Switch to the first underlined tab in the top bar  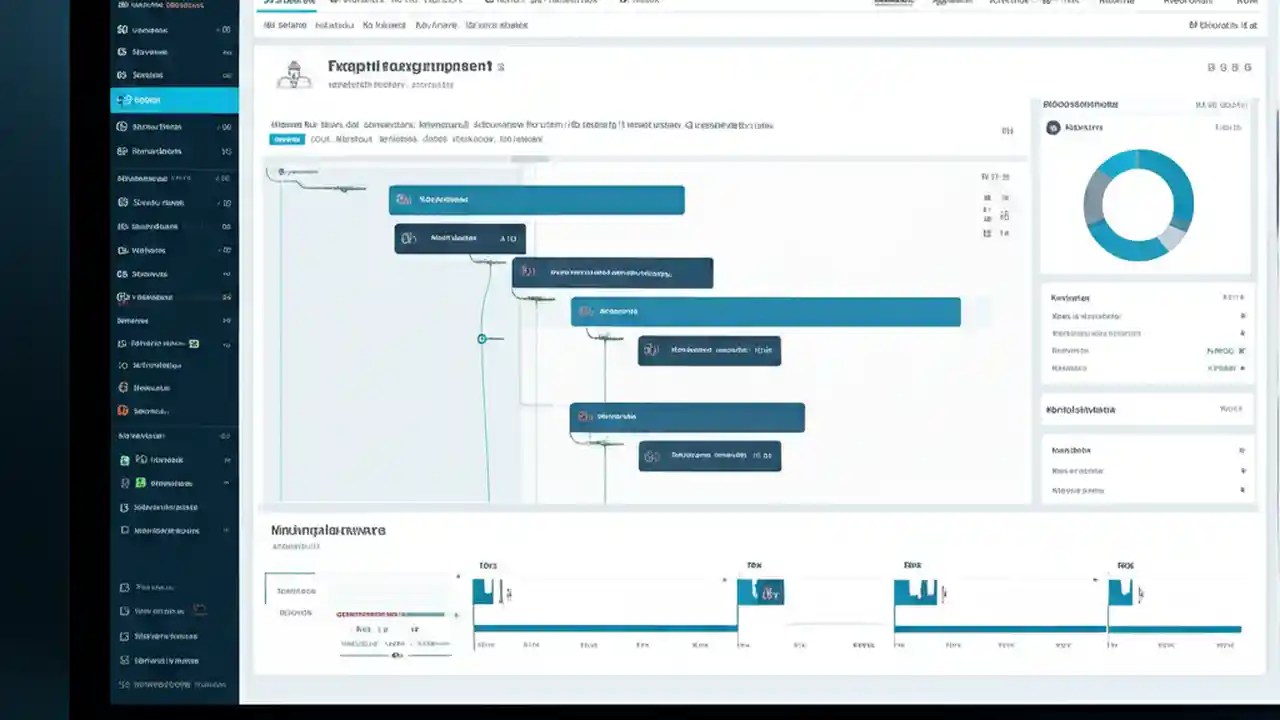click(x=288, y=2)
